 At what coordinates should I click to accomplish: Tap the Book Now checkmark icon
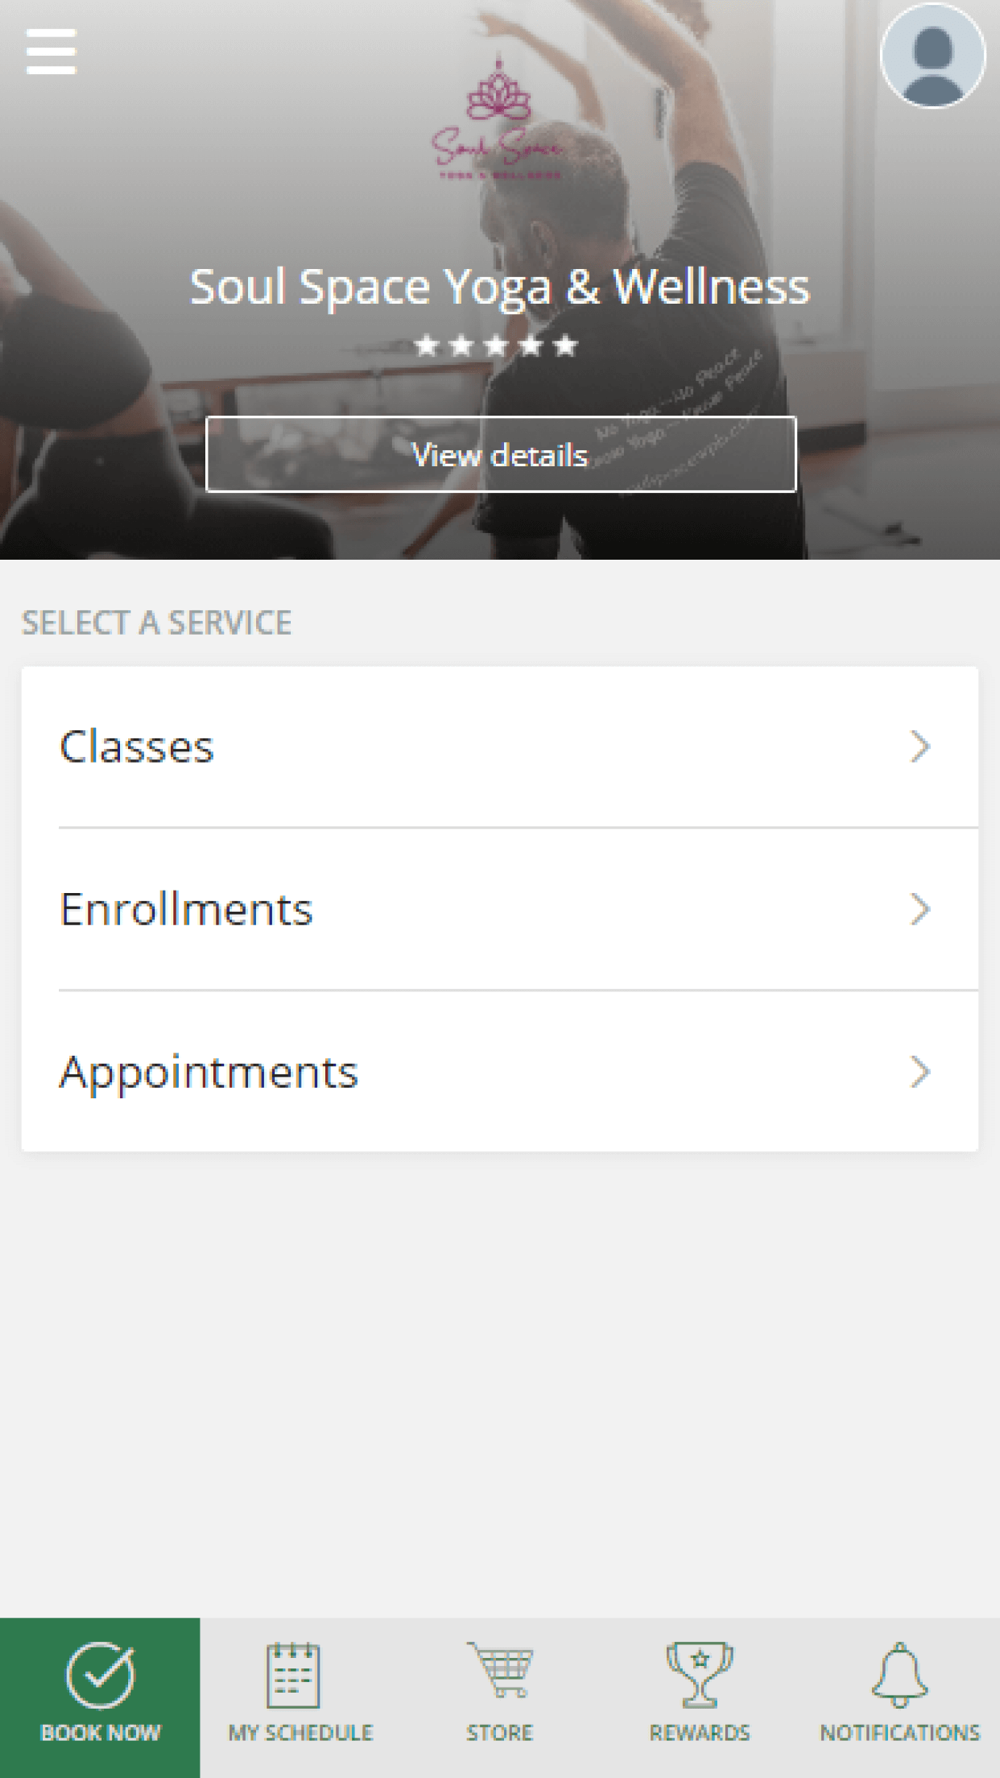(x=100, y=1674)
